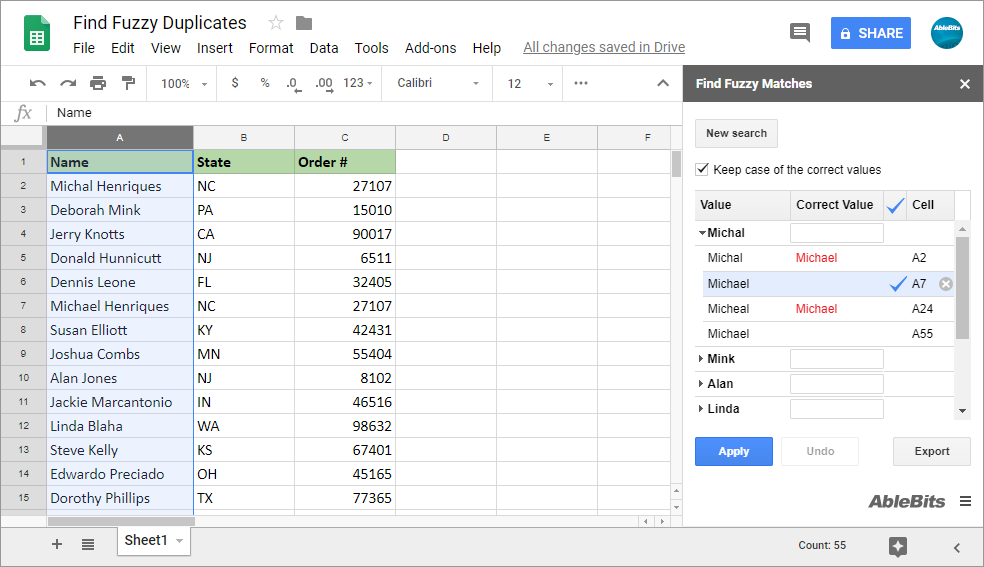Open the Add-ons menu

[x=430, y=48]
